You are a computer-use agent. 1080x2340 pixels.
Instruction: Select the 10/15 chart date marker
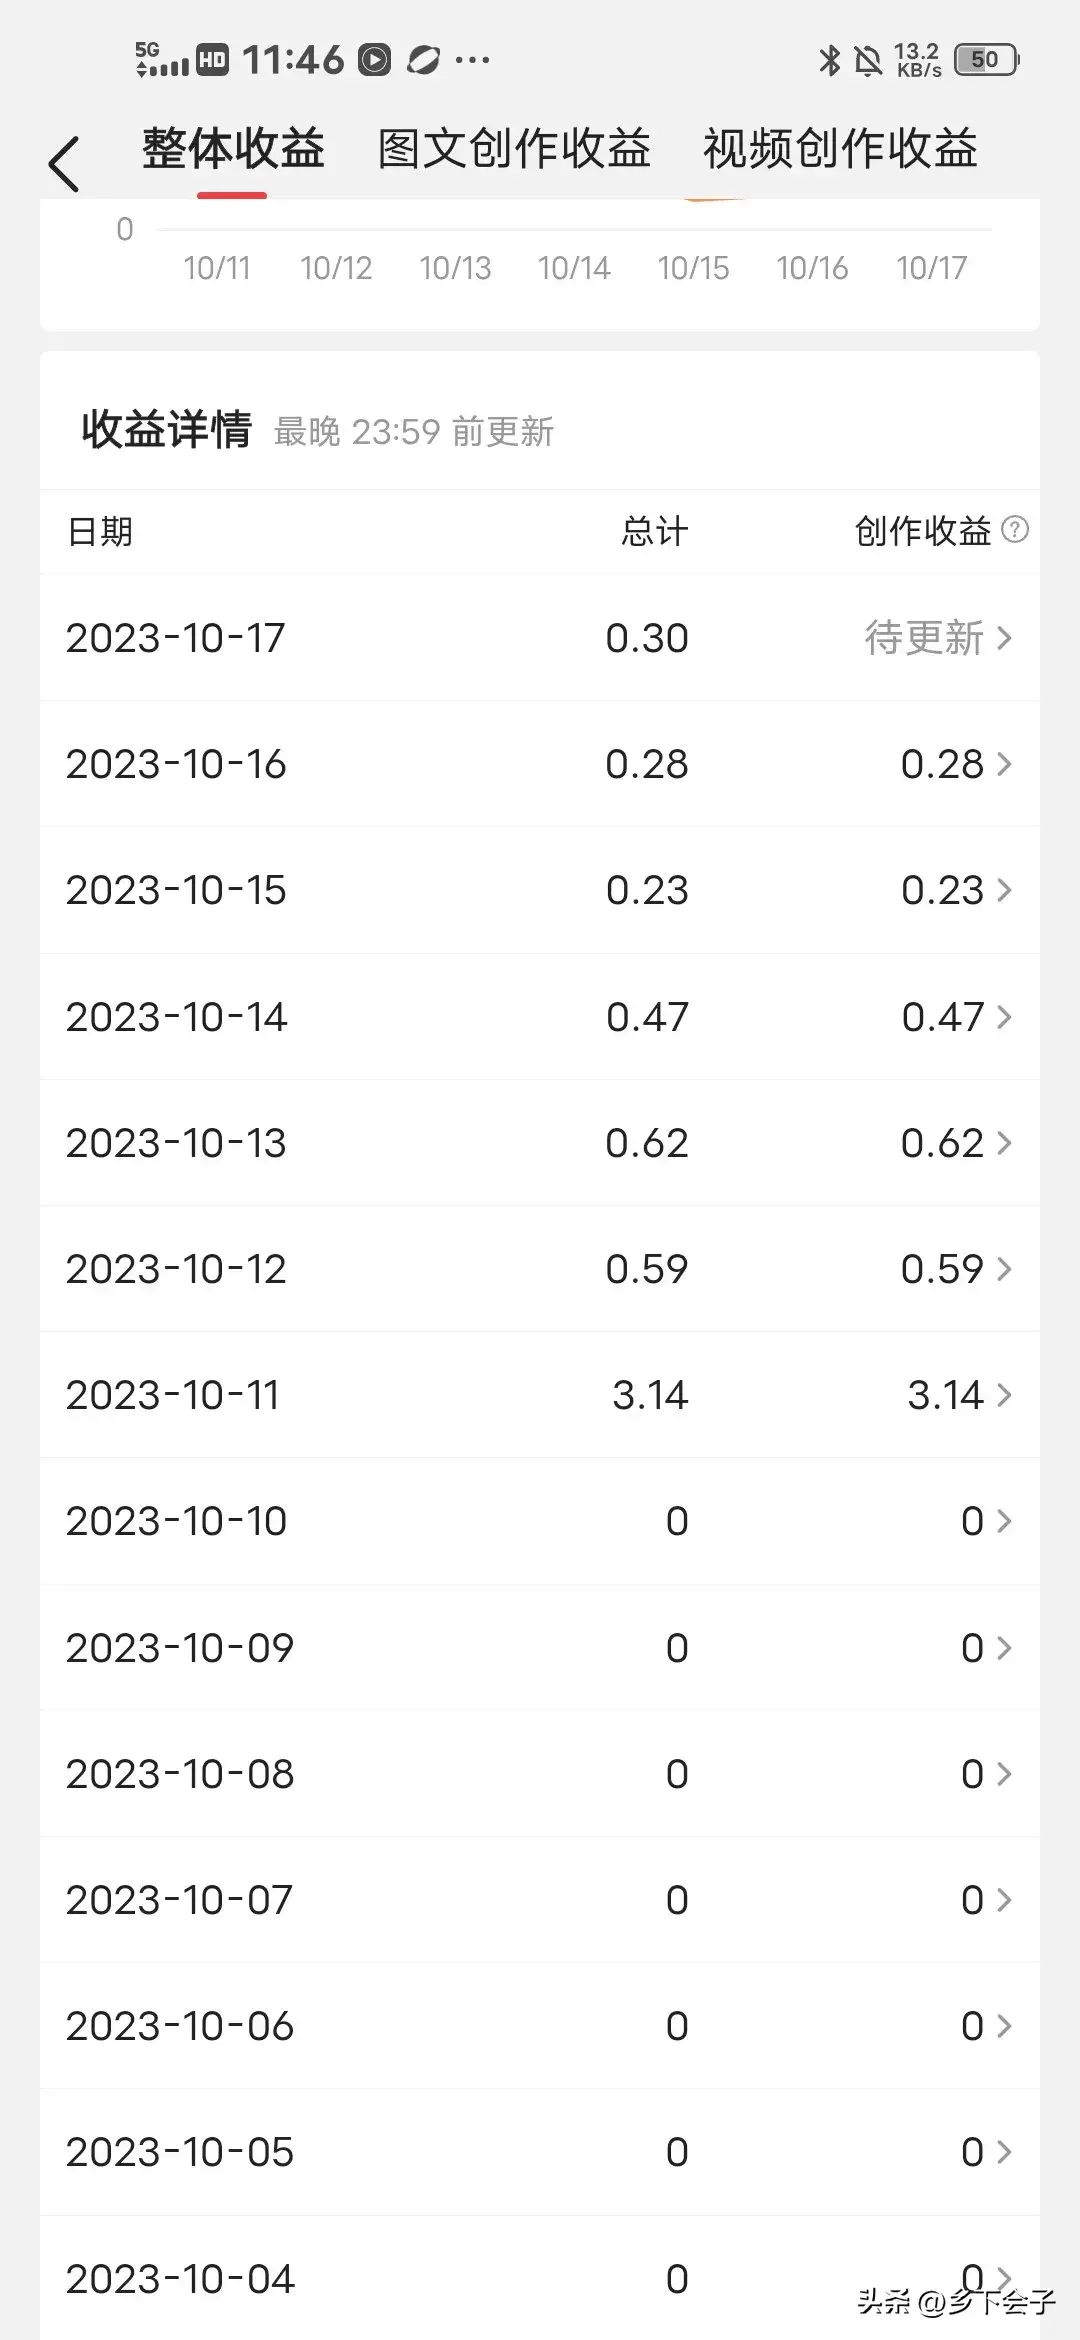693,268
